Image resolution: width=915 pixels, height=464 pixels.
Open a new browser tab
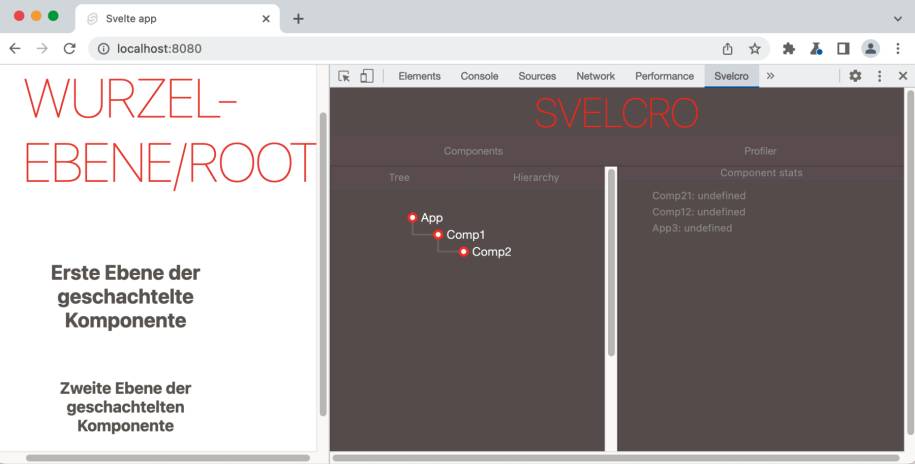[x=298, y=19]
